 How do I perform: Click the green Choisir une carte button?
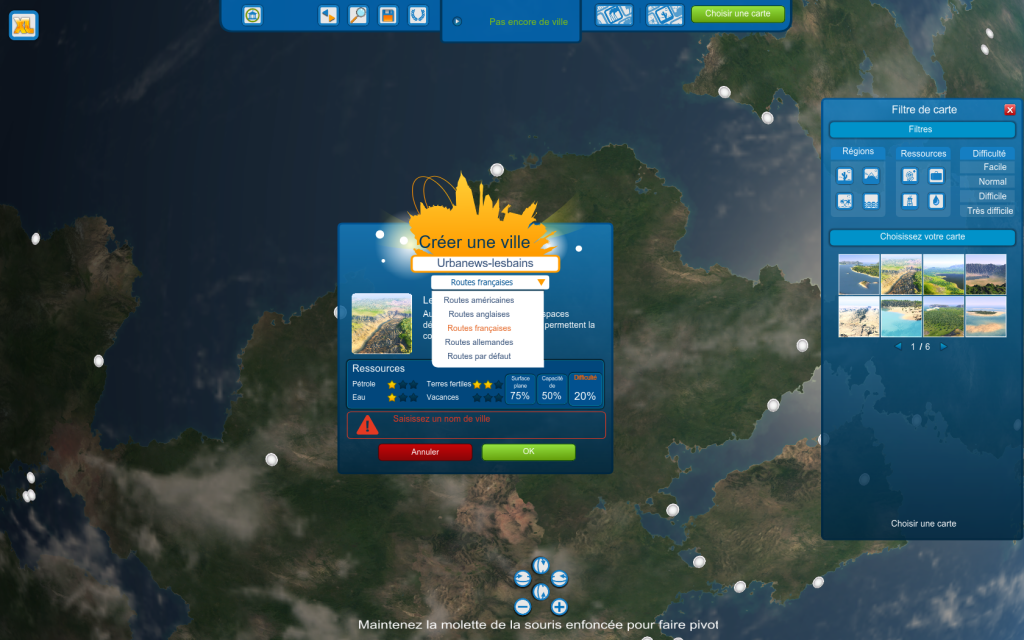tap(737, 14)
